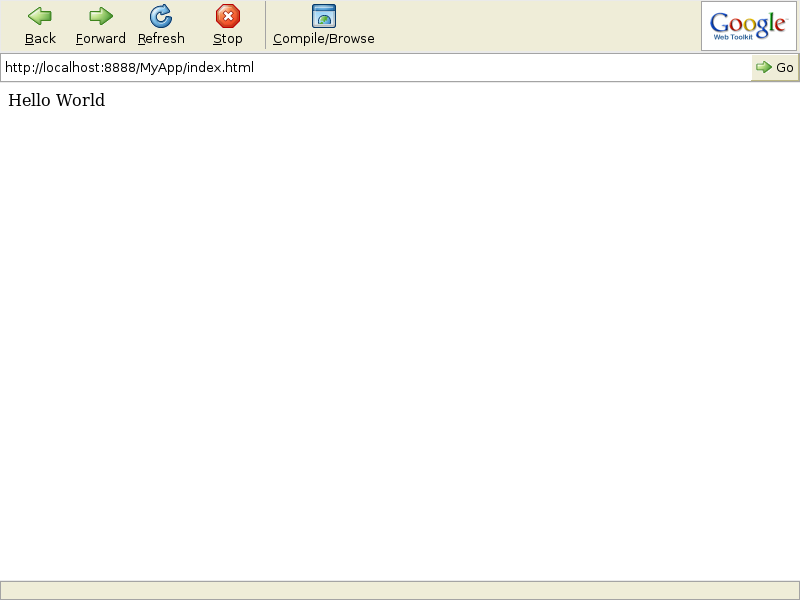Select the Forward text label

tap(101, 39)
